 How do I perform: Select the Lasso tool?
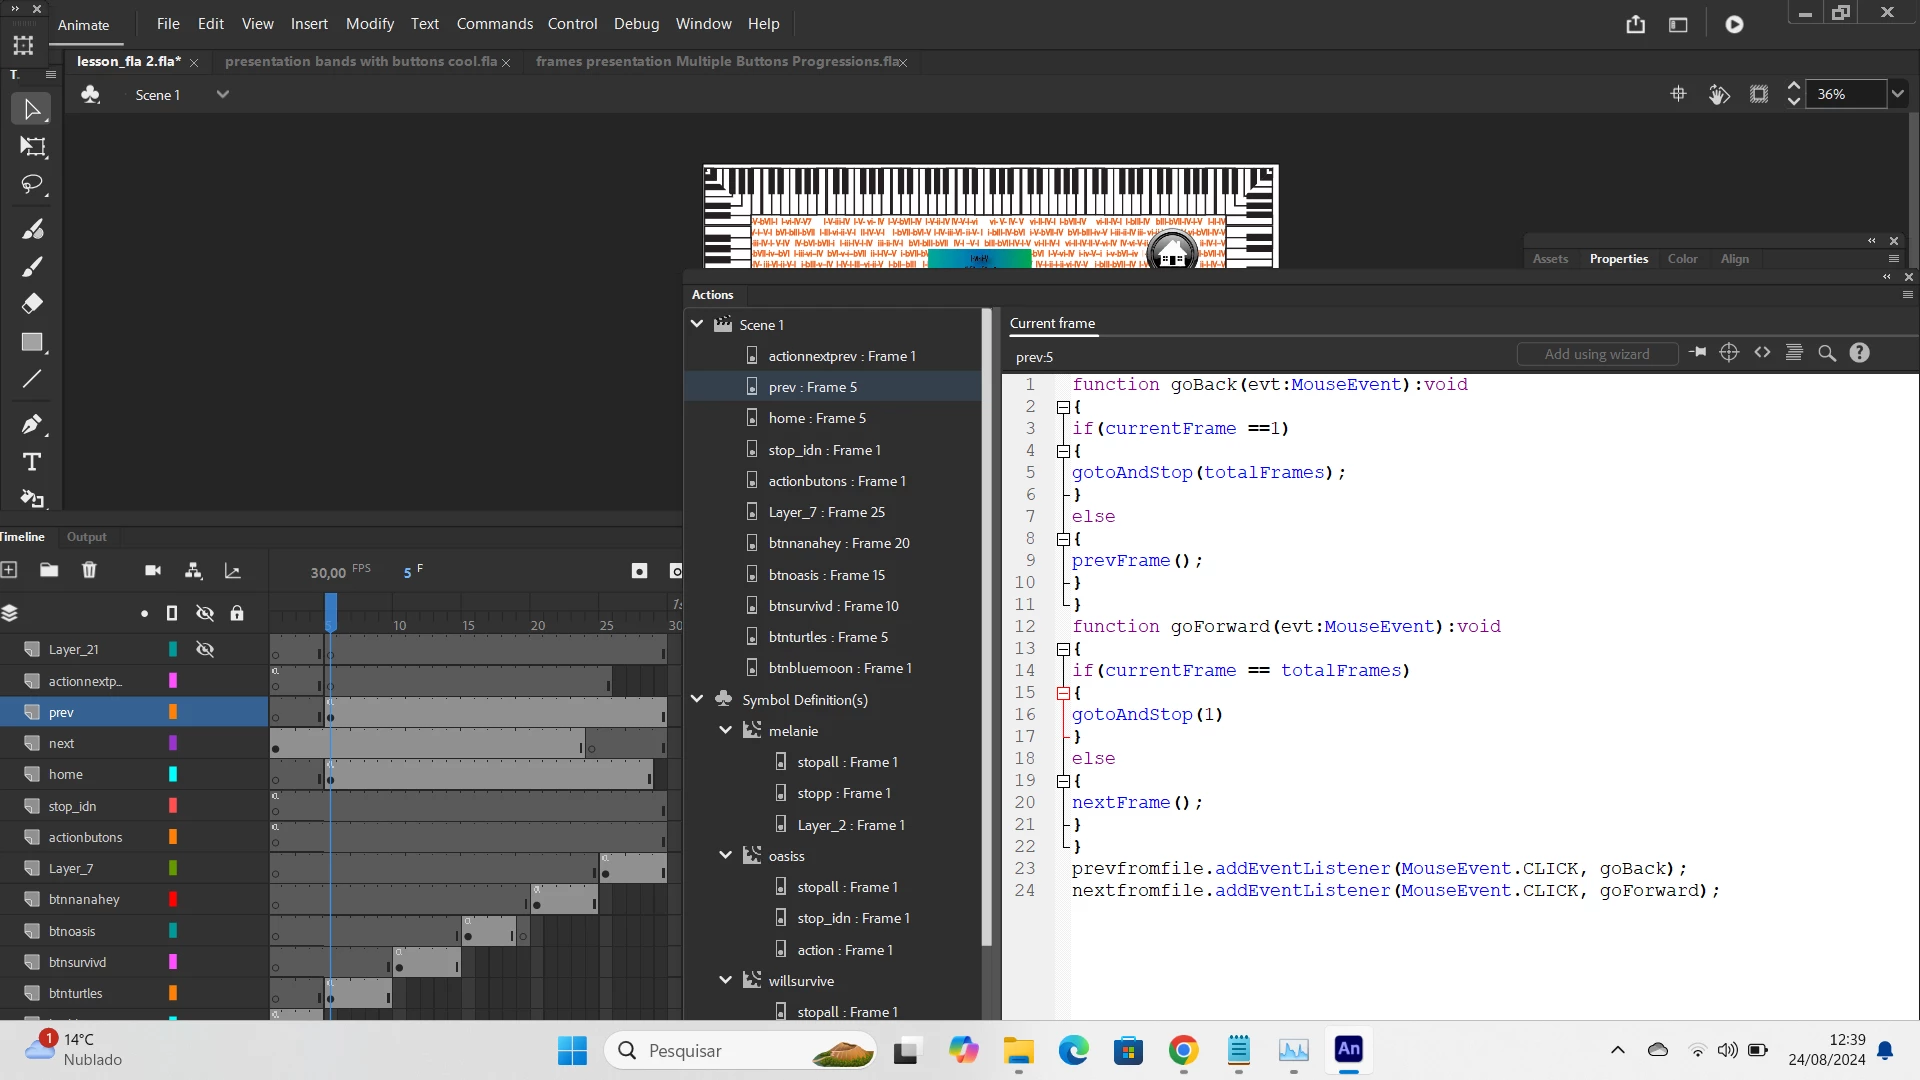[x=32, y=185]
